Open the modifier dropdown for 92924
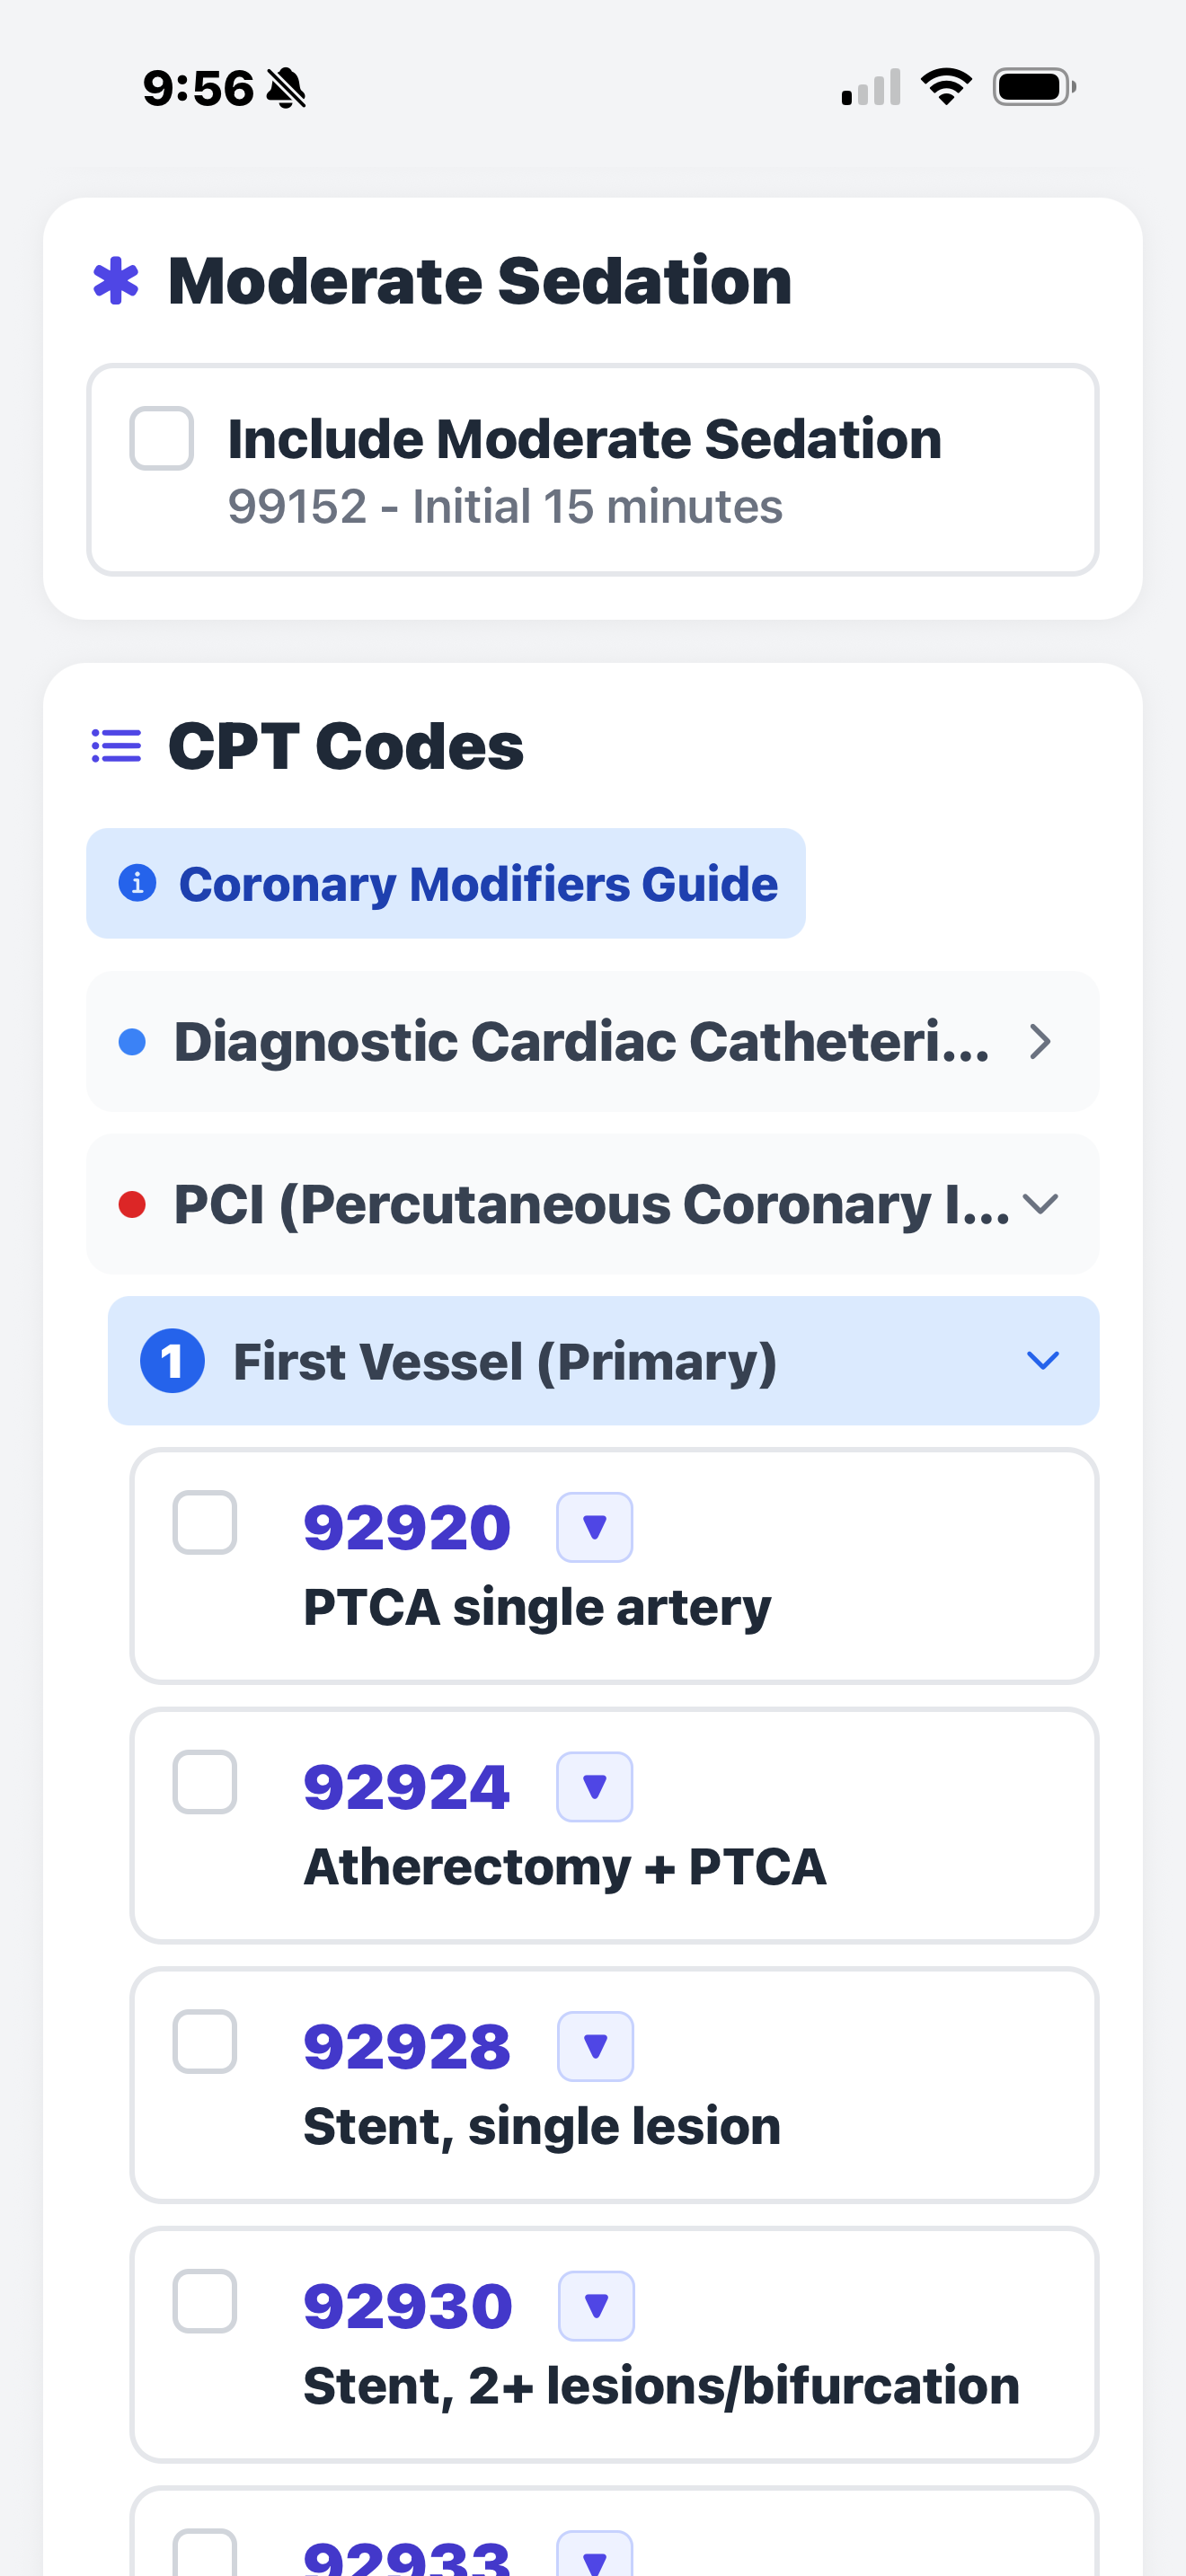The height and width of the screenshot is (2576, 1186). [594, 1785]
